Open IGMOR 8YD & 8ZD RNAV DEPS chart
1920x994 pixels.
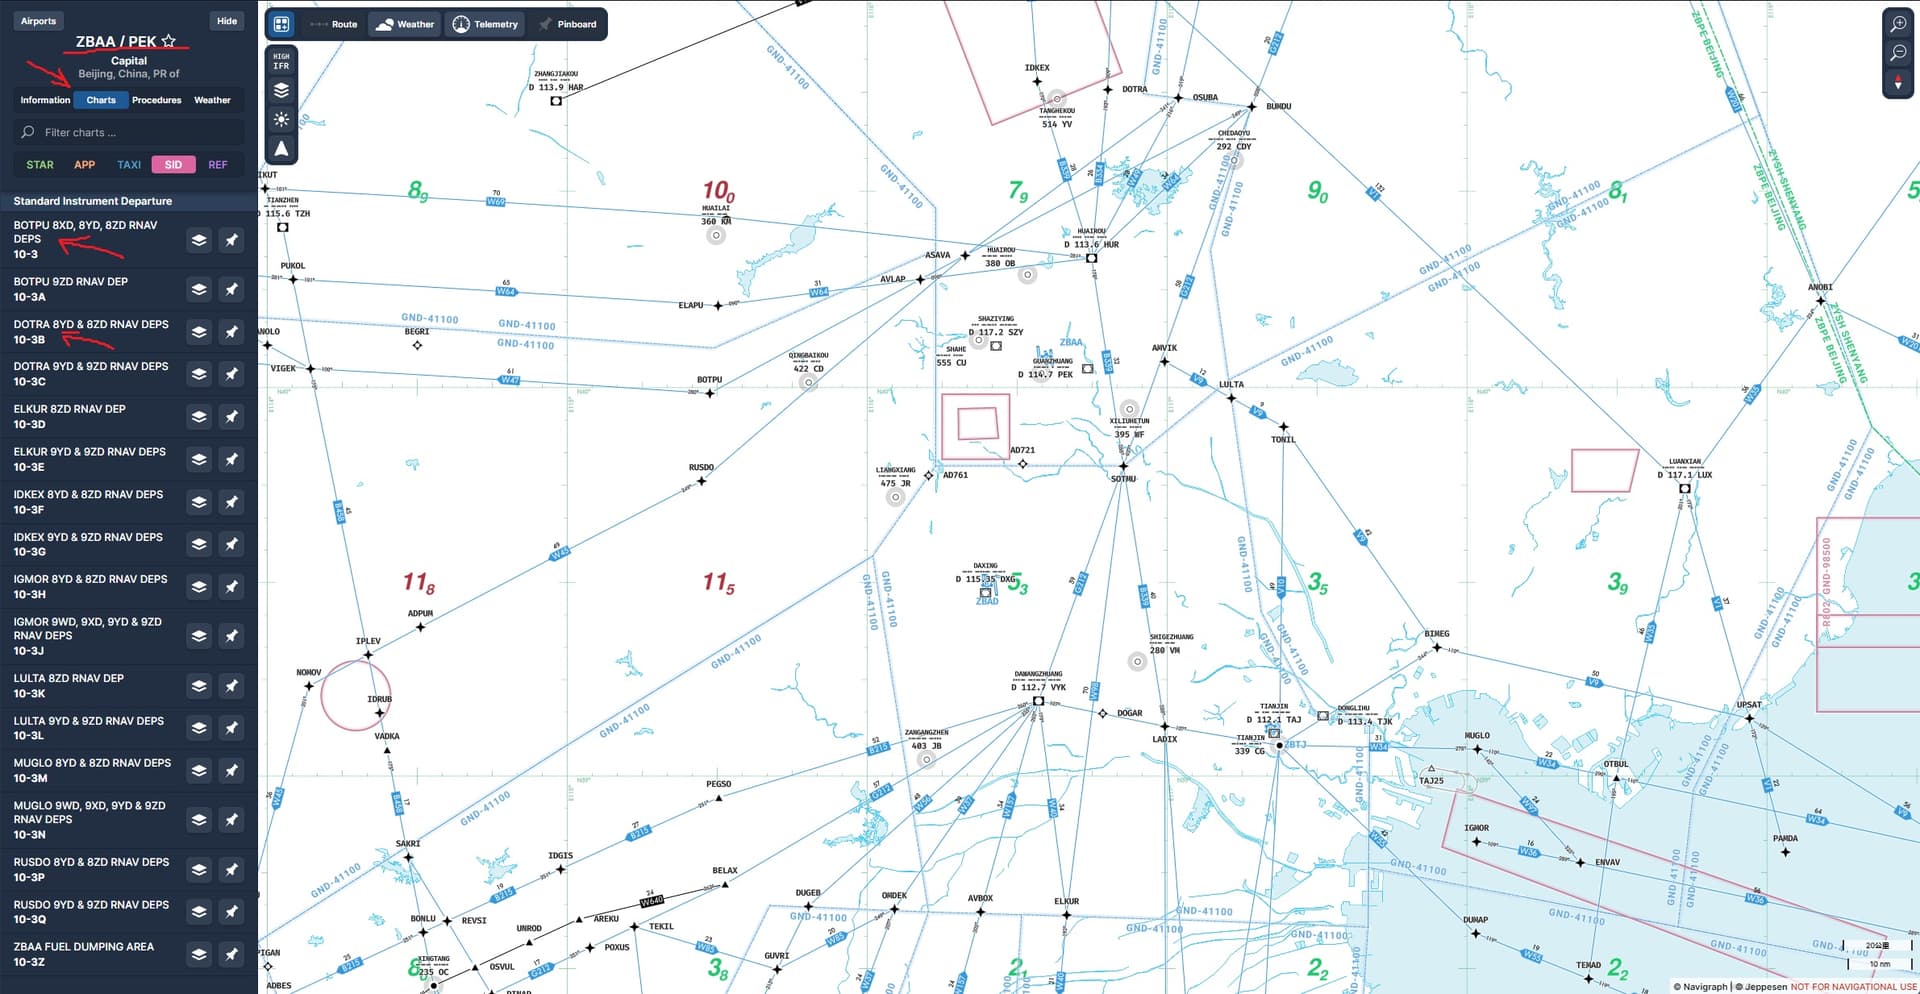tap(90, 587)
